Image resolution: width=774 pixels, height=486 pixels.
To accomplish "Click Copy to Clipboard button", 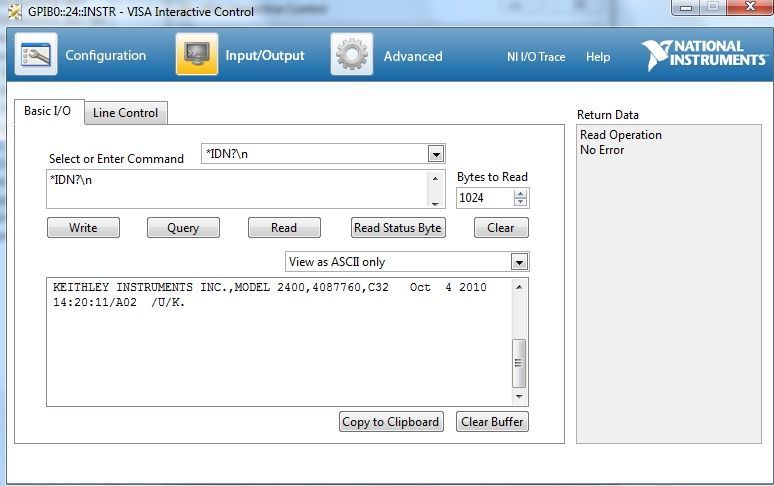I will pyautogui.click(x=391, y=422).
